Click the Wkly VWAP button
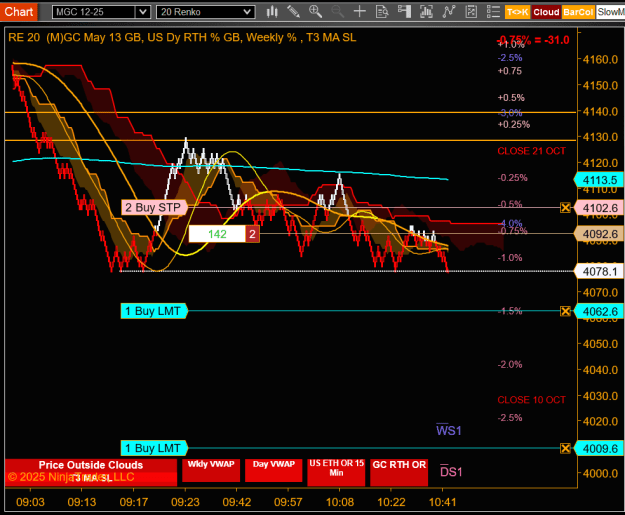 (211, 470)
